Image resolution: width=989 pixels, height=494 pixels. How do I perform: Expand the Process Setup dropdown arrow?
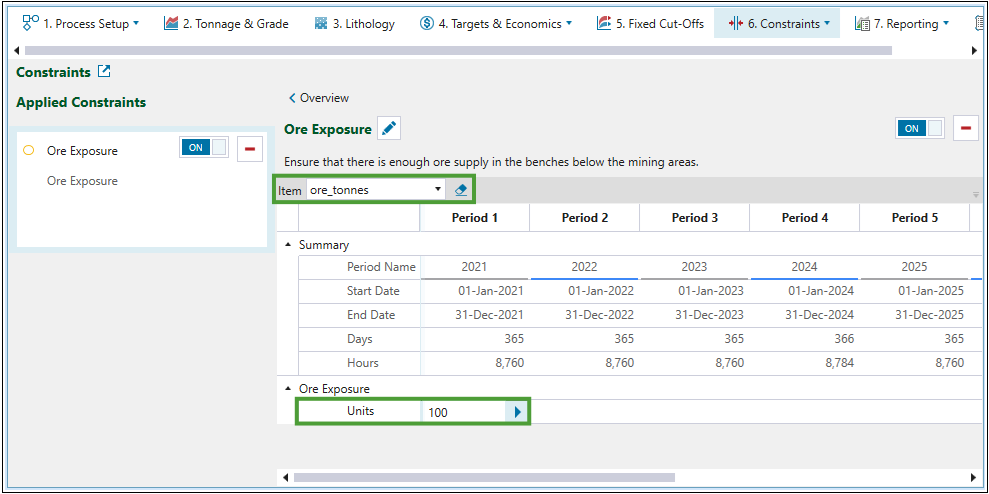pos(136,24)
